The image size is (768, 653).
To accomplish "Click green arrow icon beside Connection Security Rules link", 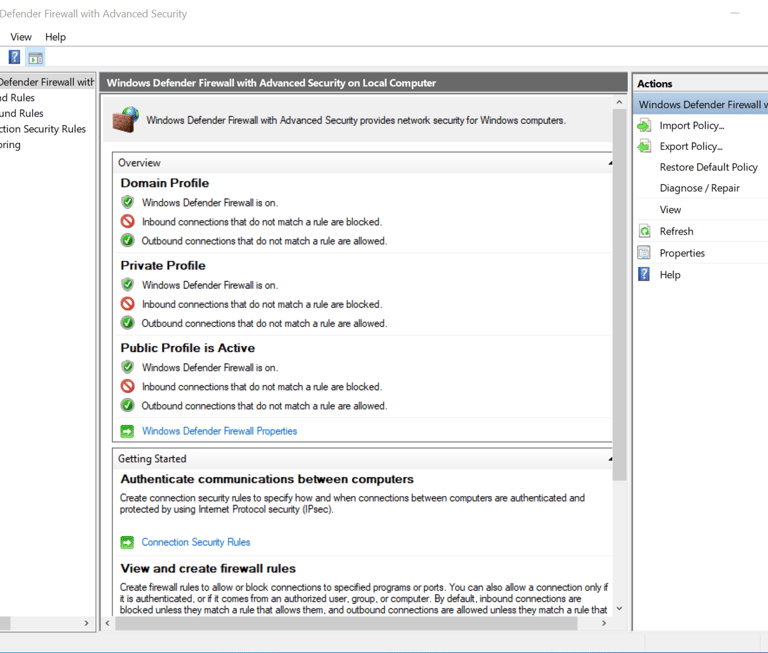I will click(127, 542).
